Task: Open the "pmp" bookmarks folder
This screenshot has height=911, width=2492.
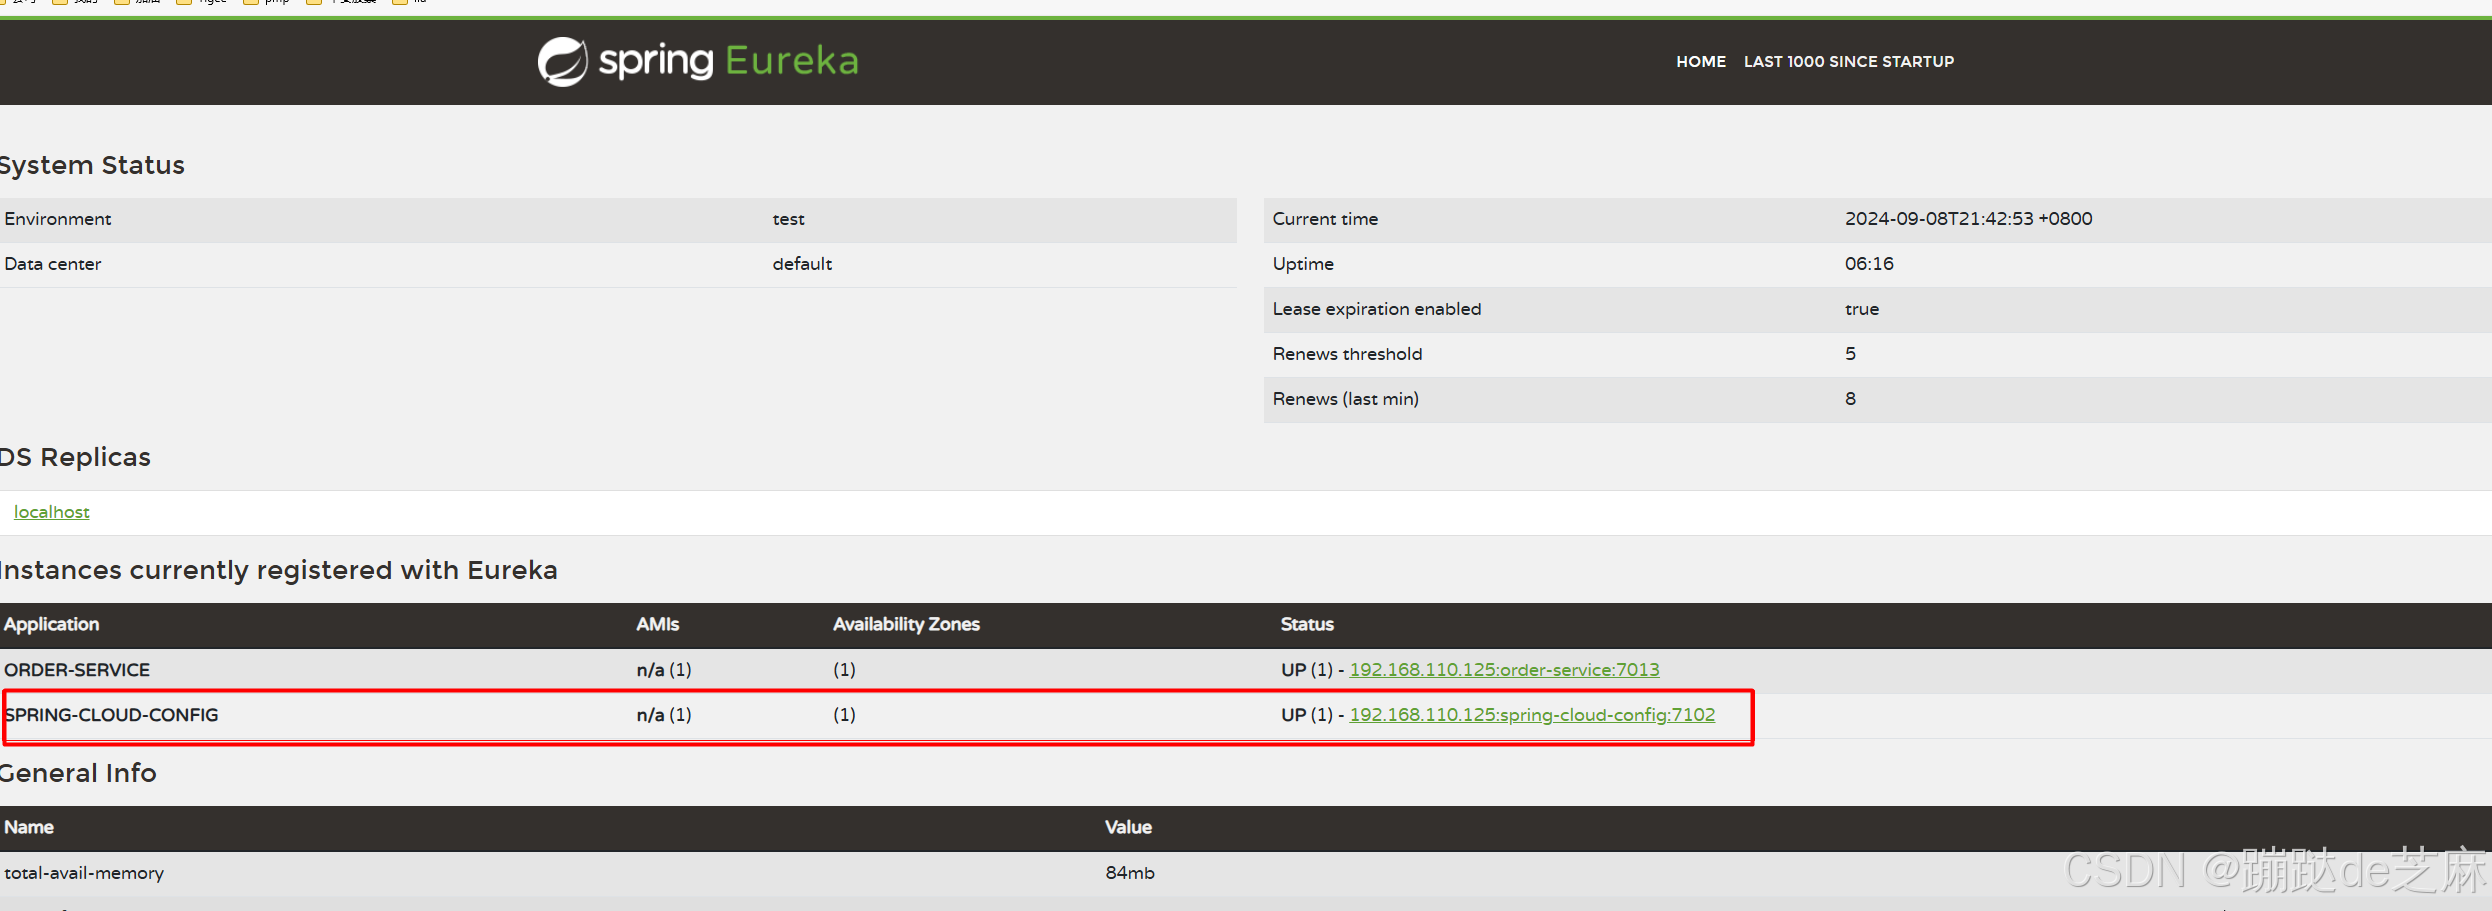Action: [x=268, y=3]
